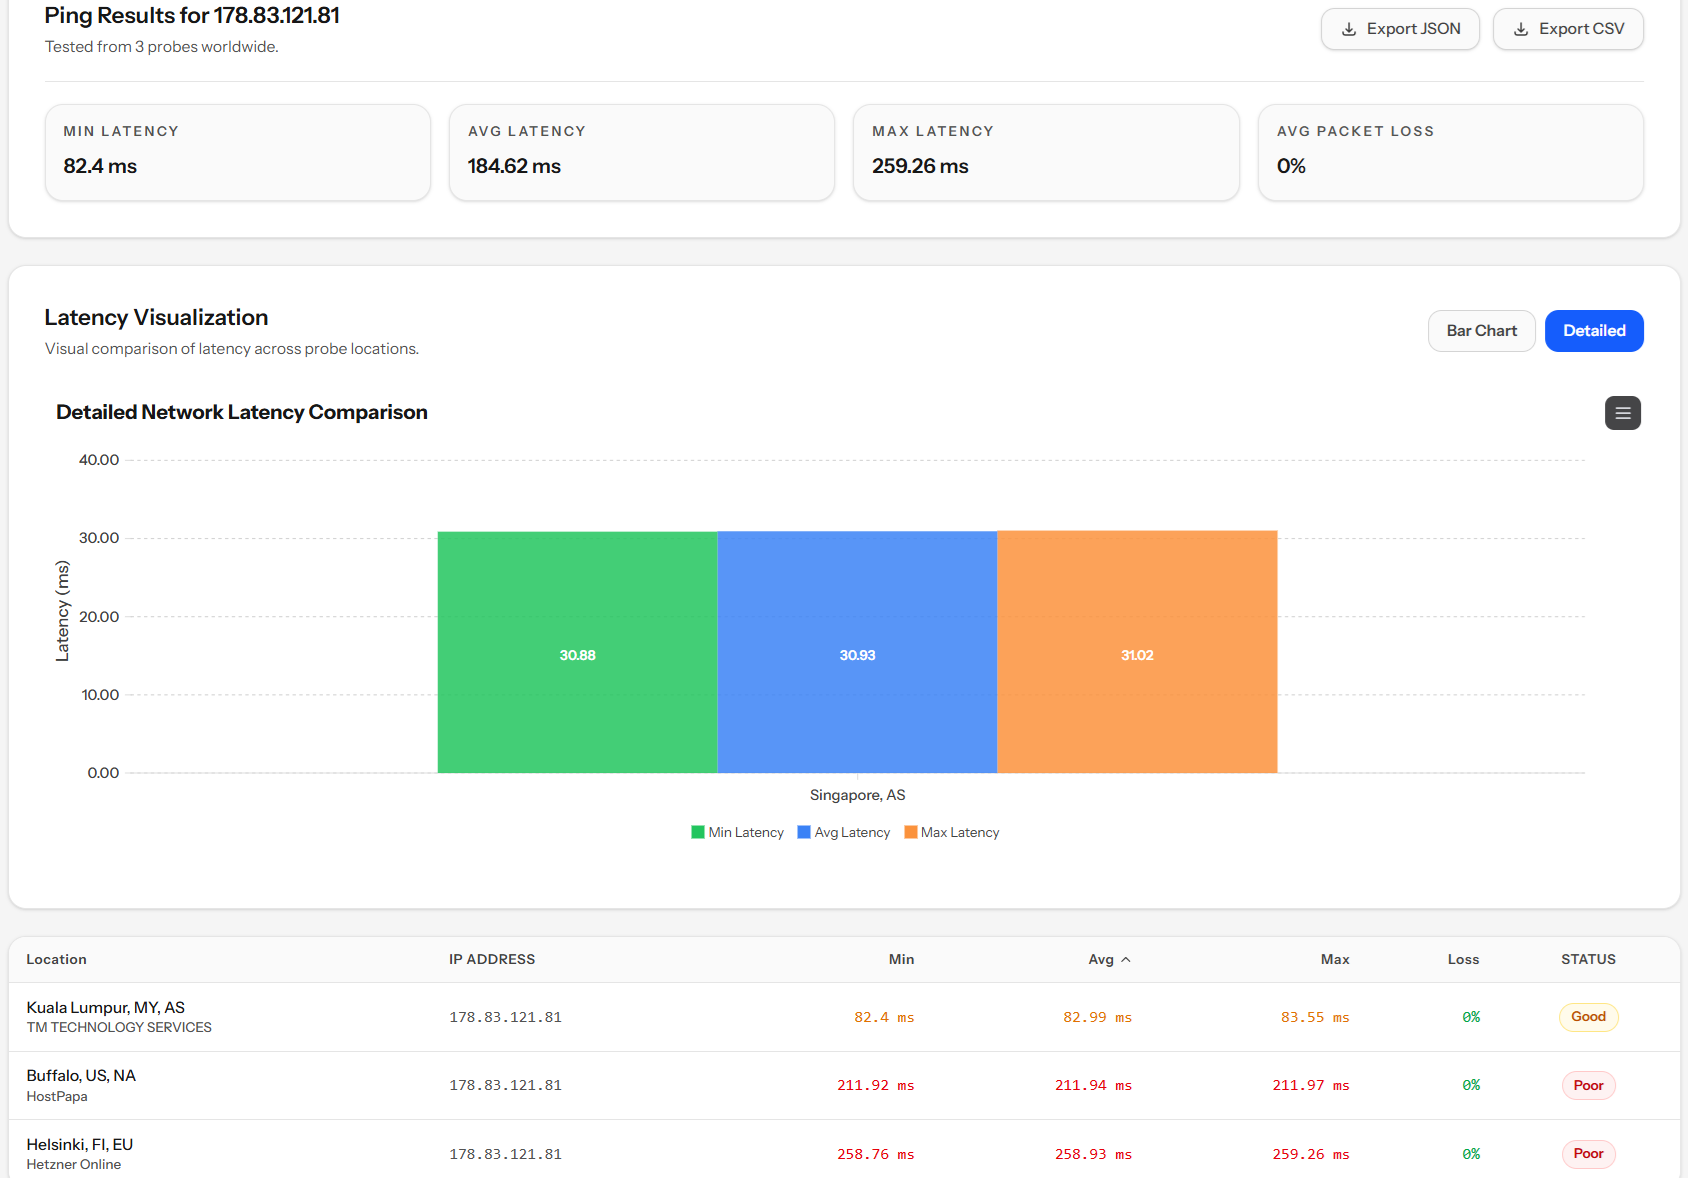
Task: Click Detailed Network Latency Comparison title
Action: coord(242,413)
